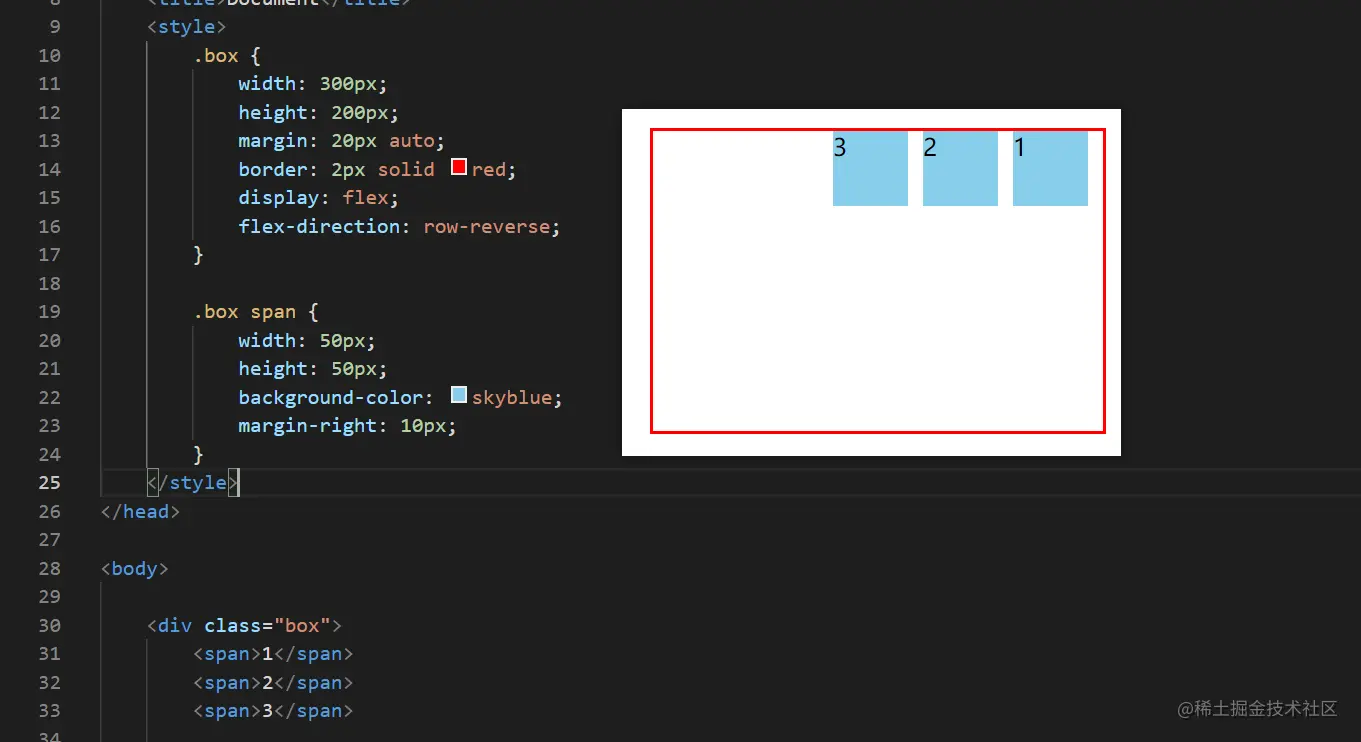Click line number 19 in the gutter
Screen dimensions: 1361x742
point(49,312)
